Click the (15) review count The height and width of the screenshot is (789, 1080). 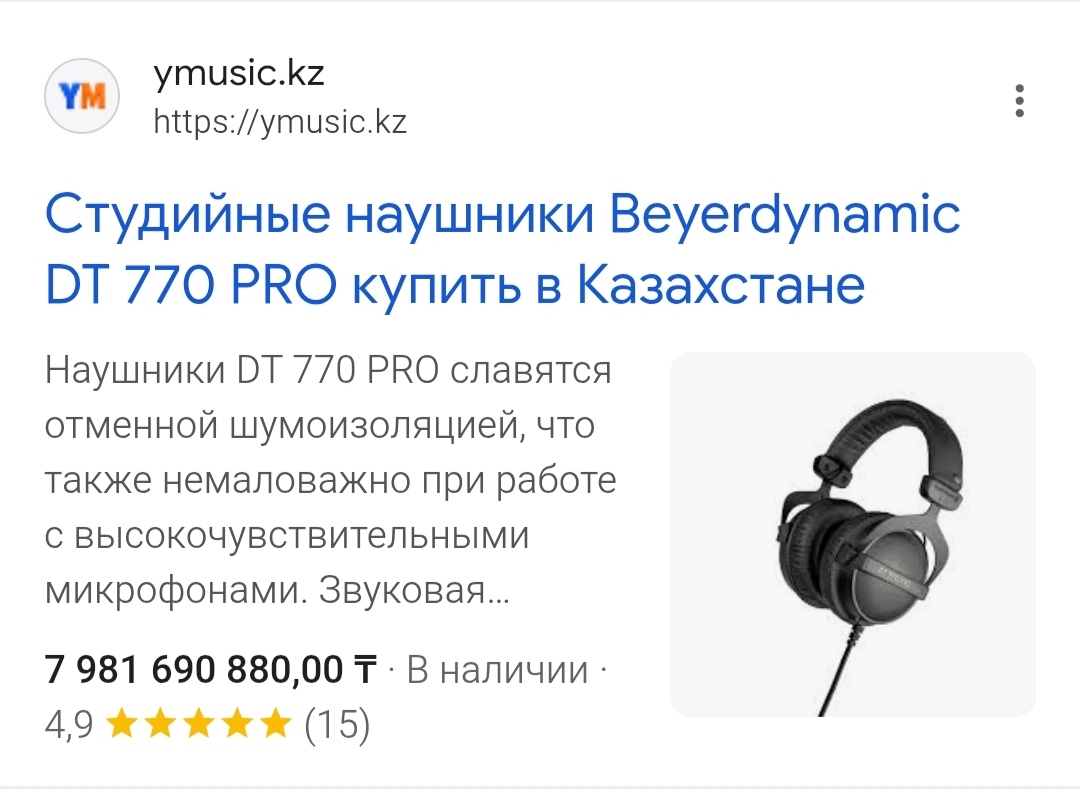(x=337, y=724)
